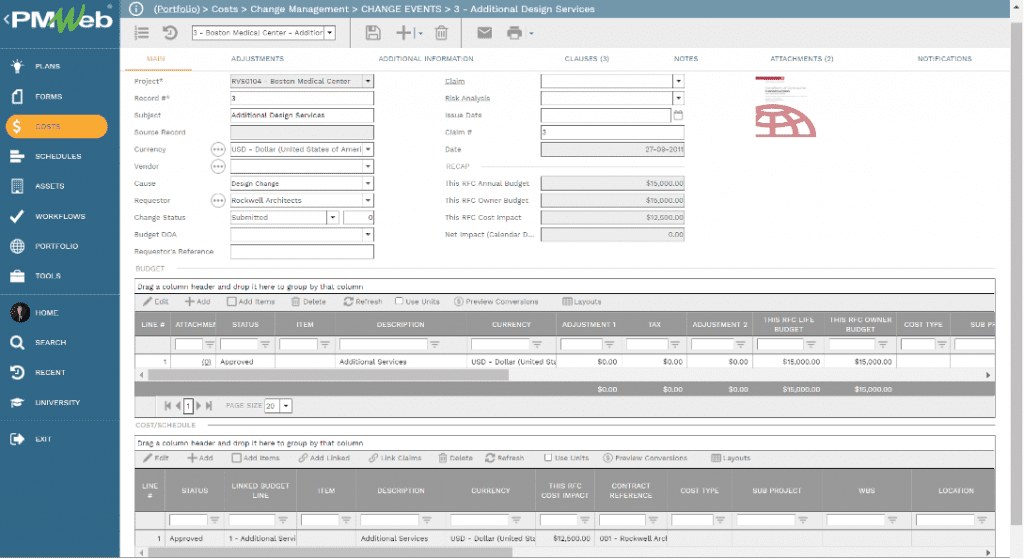Expand the Requestor dropdown
This screenshot has height=559, width=1024.
[368, 200]
